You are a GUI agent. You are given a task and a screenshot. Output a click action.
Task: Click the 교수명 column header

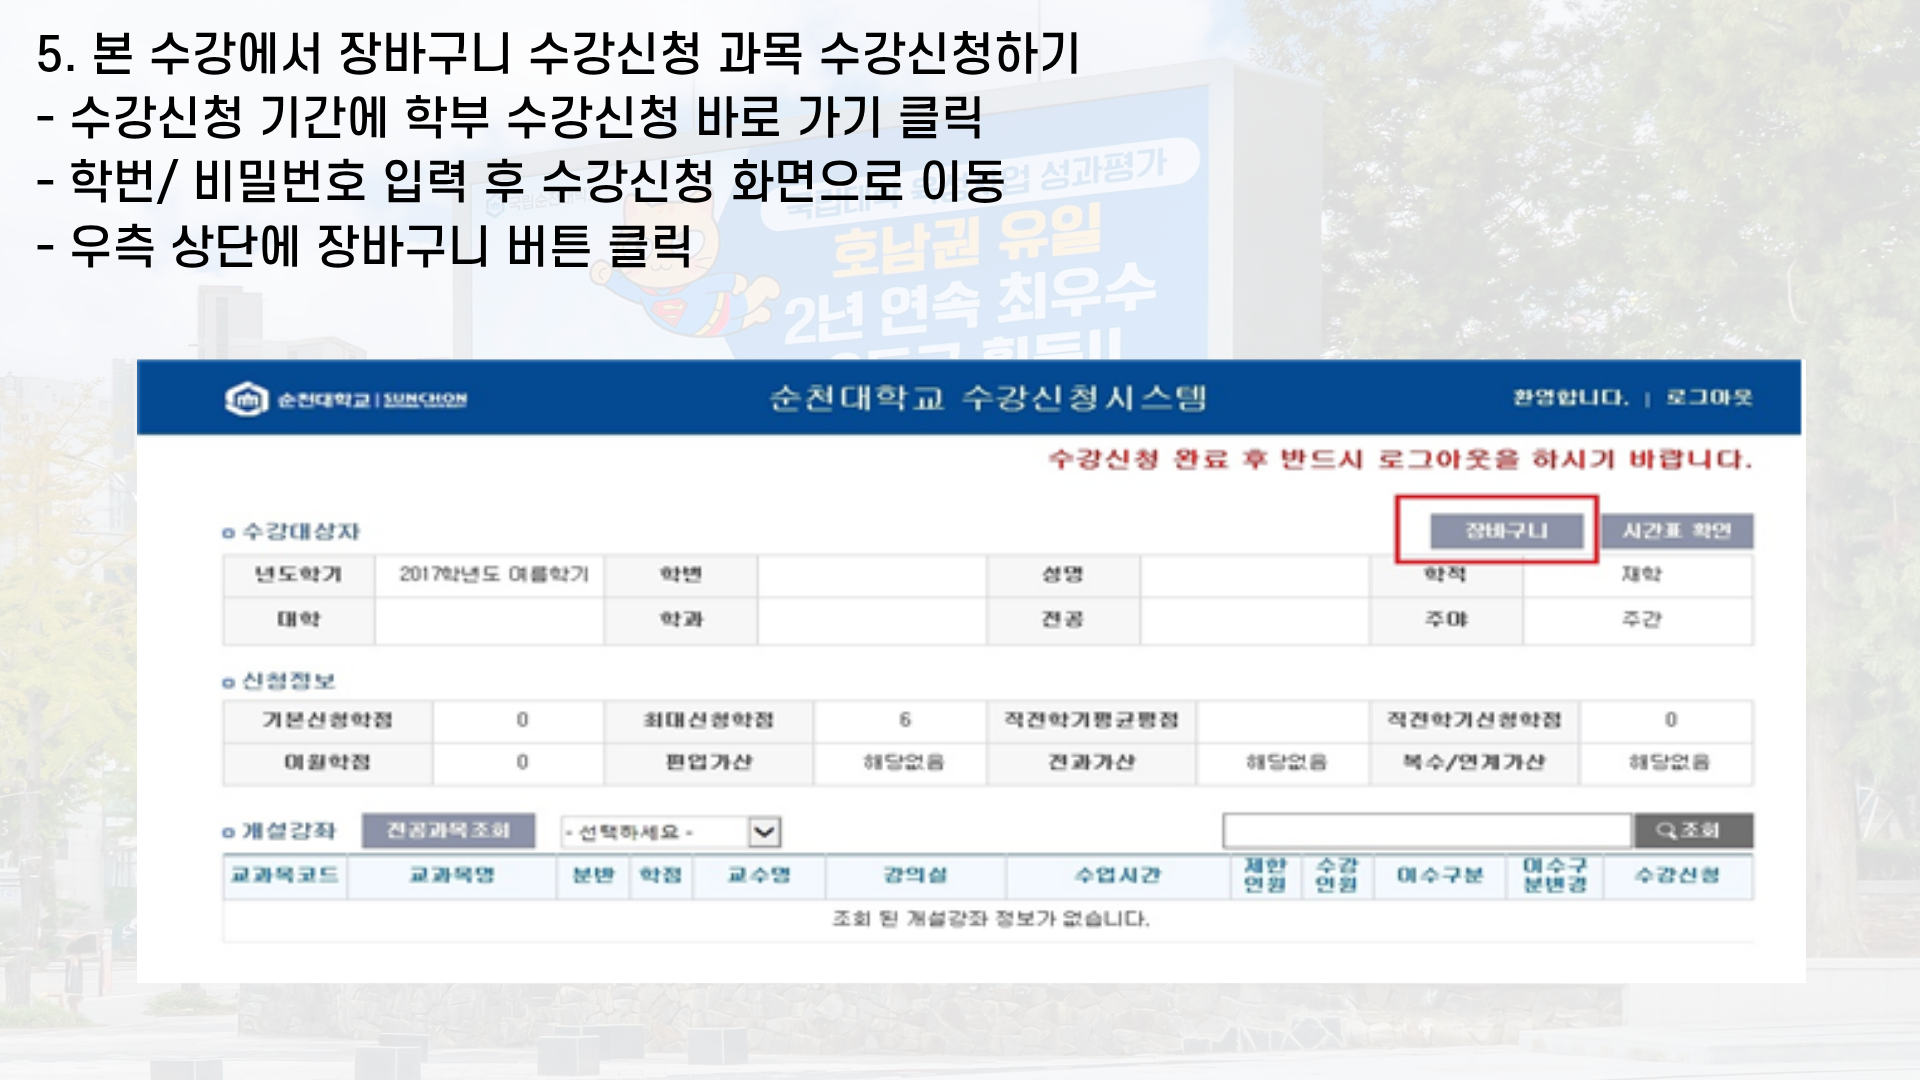point(759,876)
